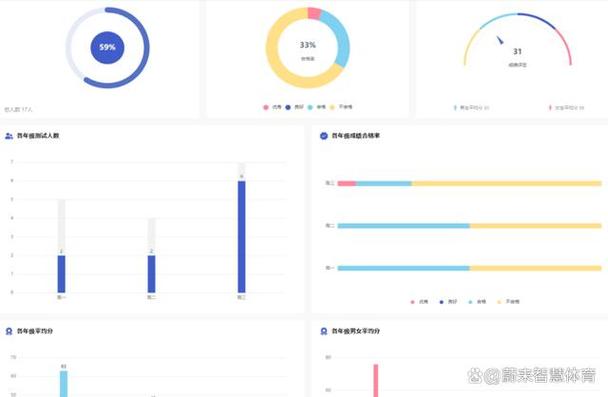
Task: Click the tallest 高三 blue bar in test count chart
Action: click(241, 237)
